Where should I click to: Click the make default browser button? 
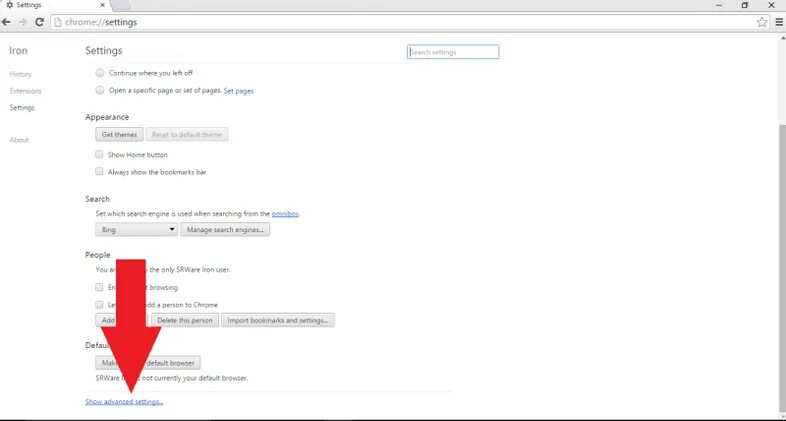click(x=148, y=362)
